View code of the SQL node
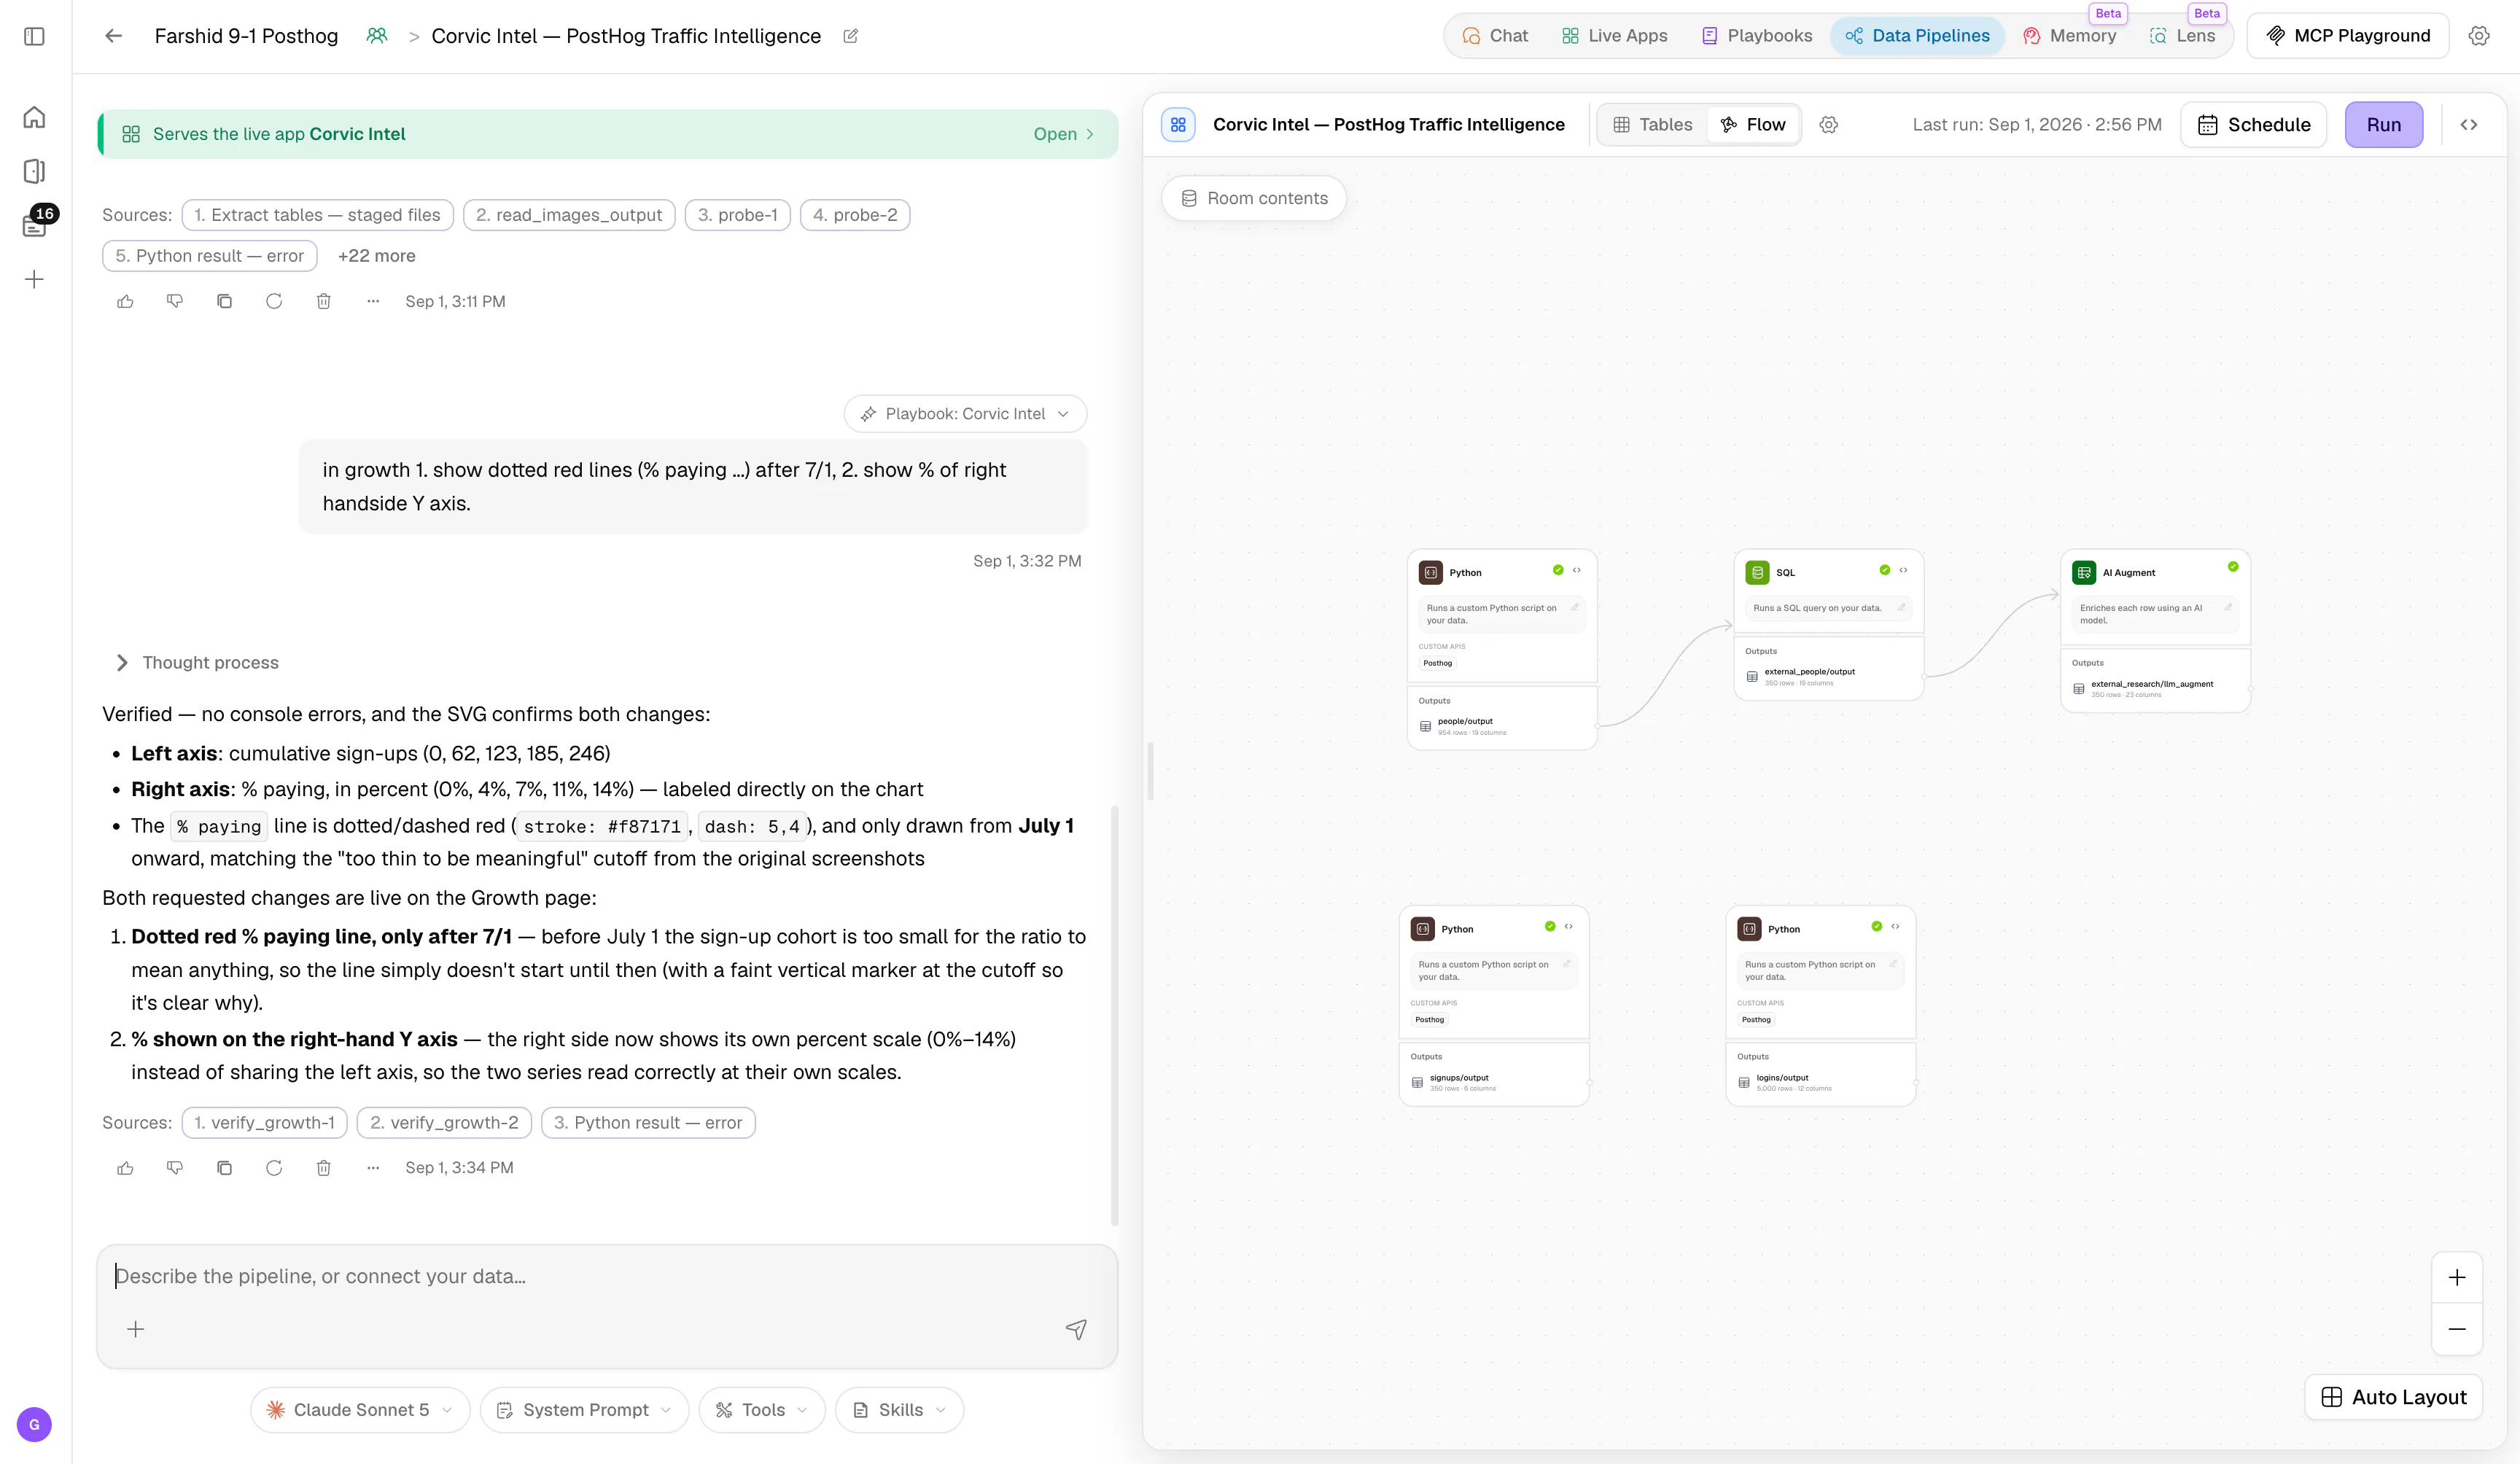This screenshot has width=2520, height=1464. (x=1903, y=570)
